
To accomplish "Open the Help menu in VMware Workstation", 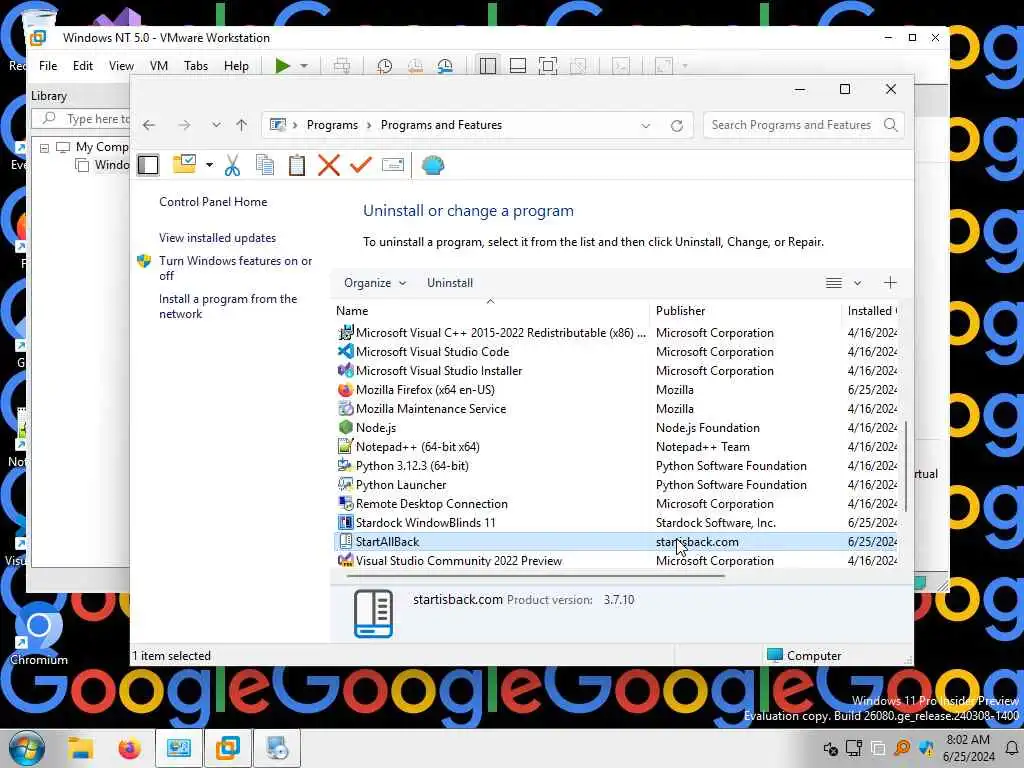I will pos(236,66).
